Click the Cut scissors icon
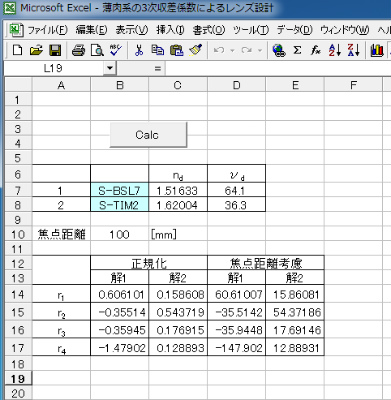Image resolution: width=391 pixels, height=400 pixels. pyautogui.click(x=139, y=50)
